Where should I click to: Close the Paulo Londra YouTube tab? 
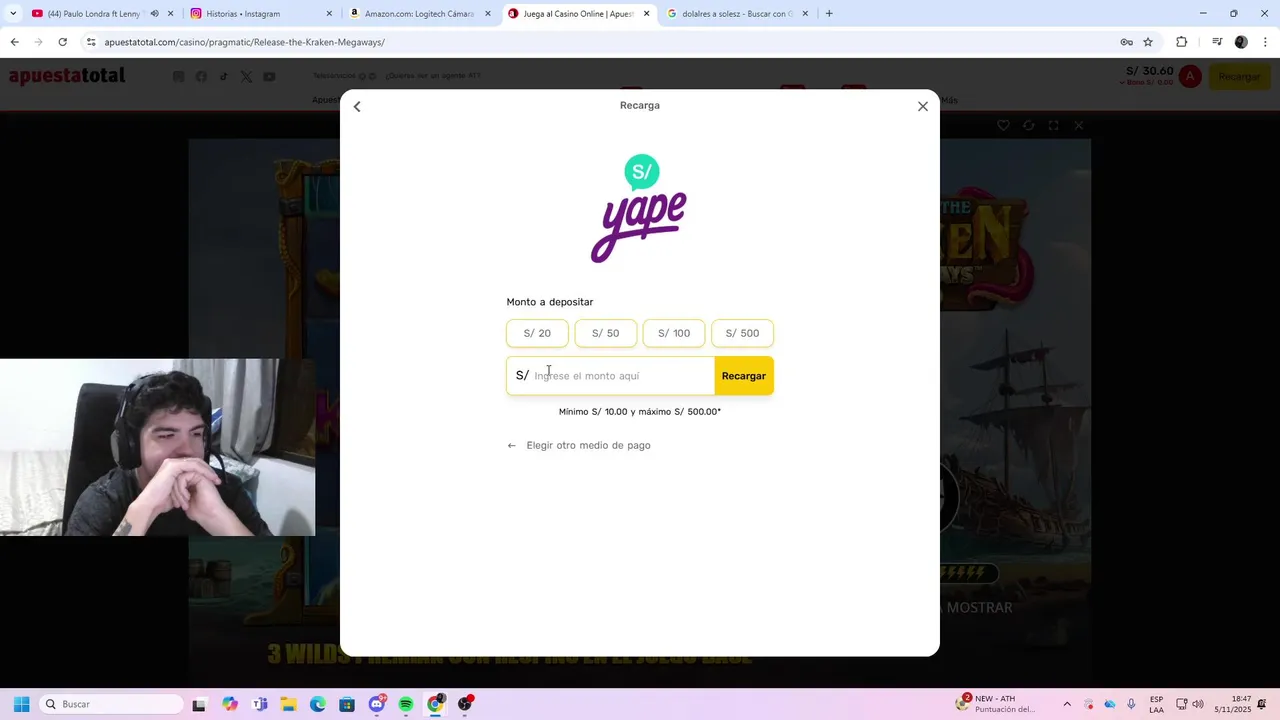click(x=171, y=14)
